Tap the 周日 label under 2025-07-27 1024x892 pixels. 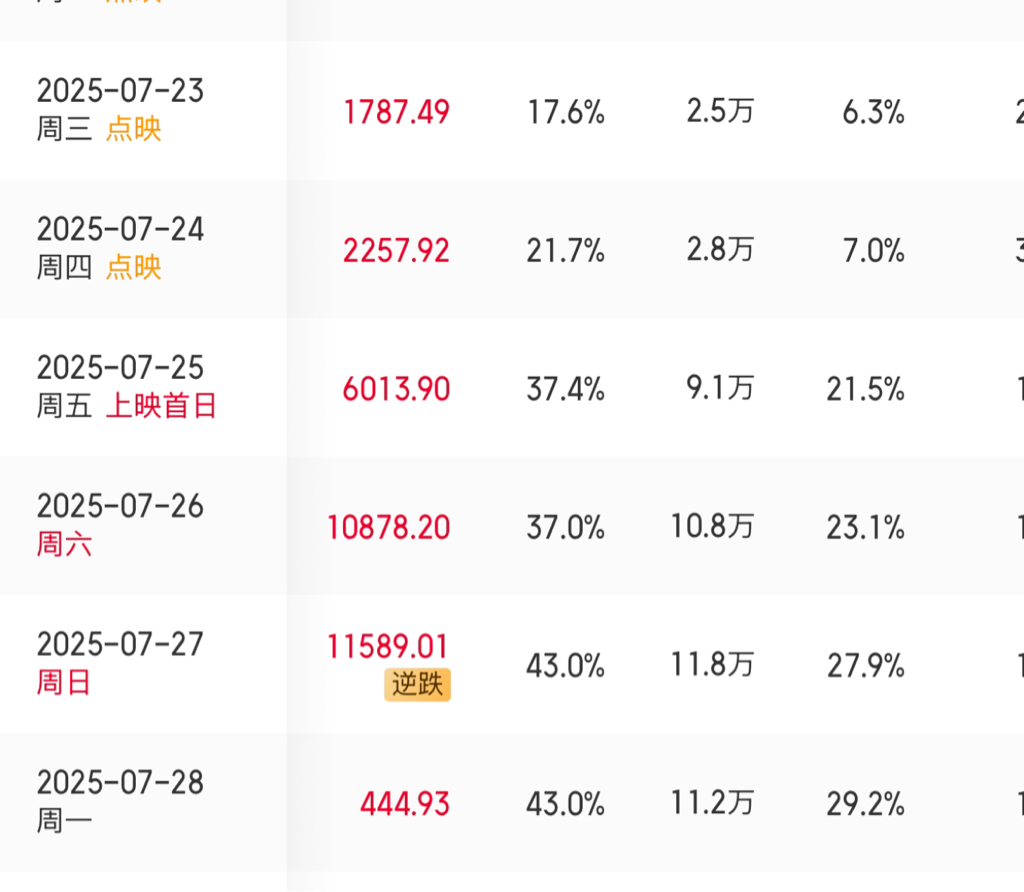pyautogui.click(x=63, y=682)
